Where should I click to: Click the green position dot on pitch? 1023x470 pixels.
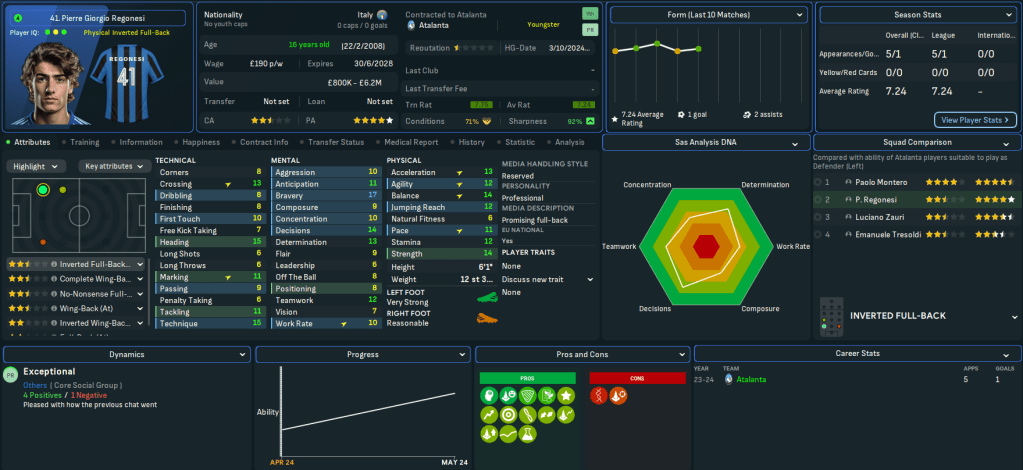point(42,189)
